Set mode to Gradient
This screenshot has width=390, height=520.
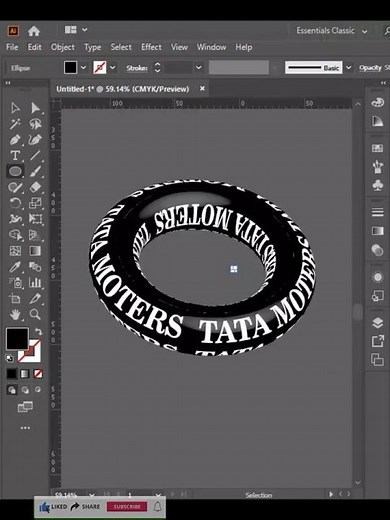(x=25, y=374)
